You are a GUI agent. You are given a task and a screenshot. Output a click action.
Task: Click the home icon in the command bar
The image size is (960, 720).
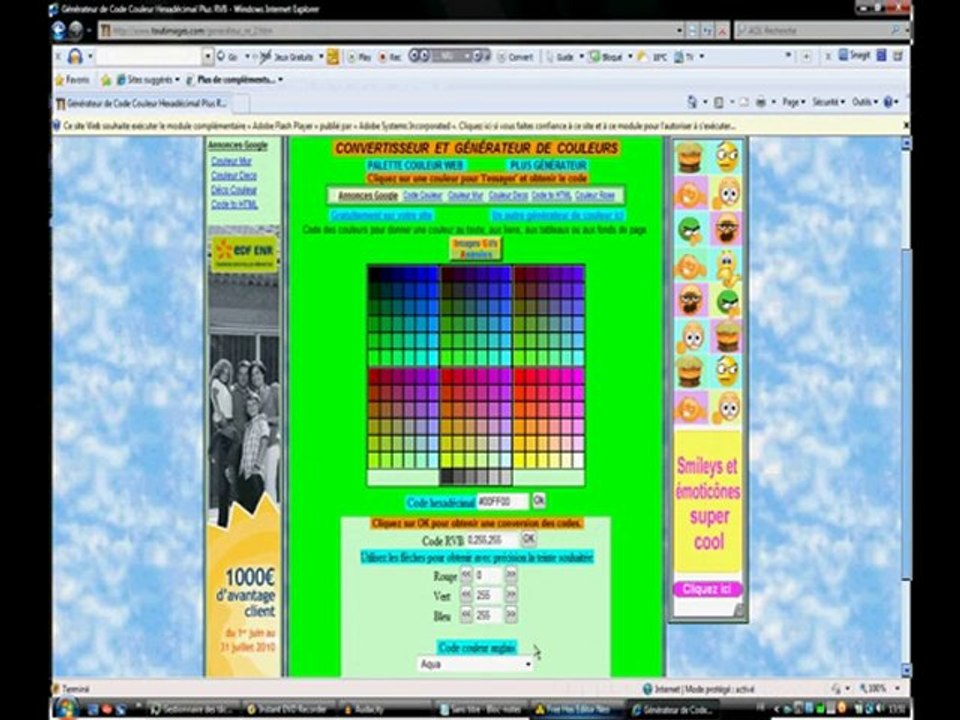(x=692, y=102)
